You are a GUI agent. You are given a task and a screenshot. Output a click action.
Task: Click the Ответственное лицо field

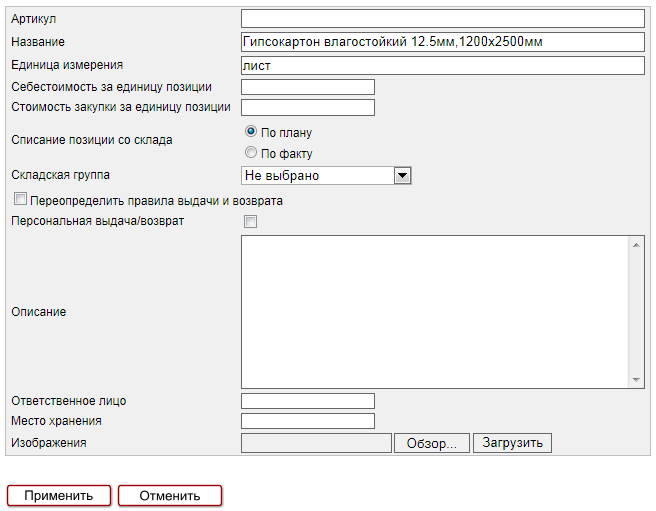[x=308, y=401]
